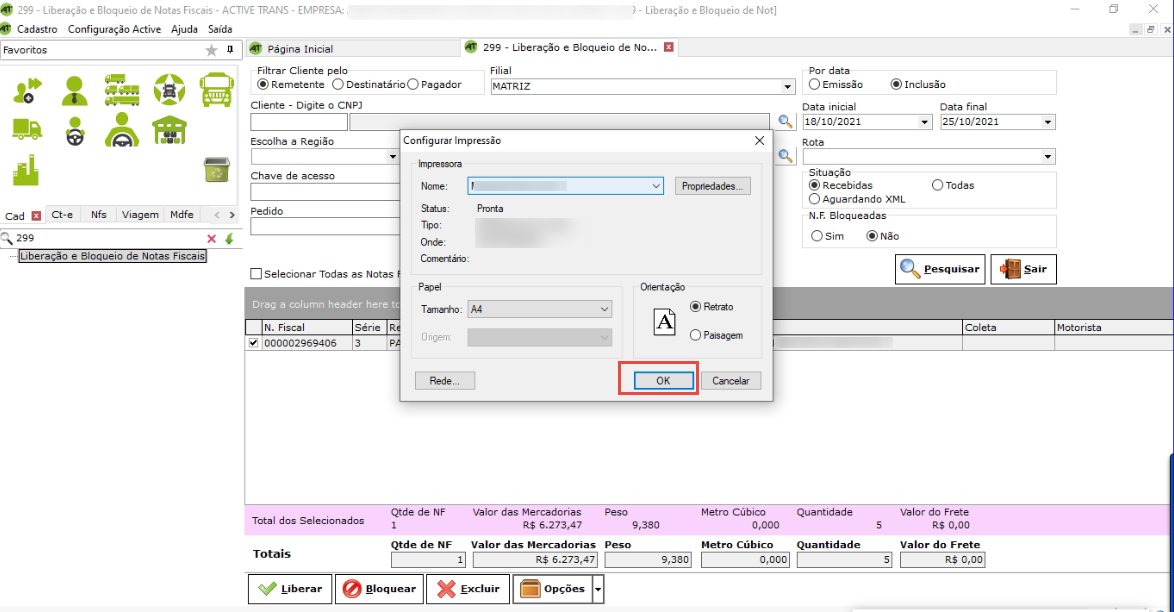Click the delivery truck side-view icon

pyautogui.click(x=27, y=129)
